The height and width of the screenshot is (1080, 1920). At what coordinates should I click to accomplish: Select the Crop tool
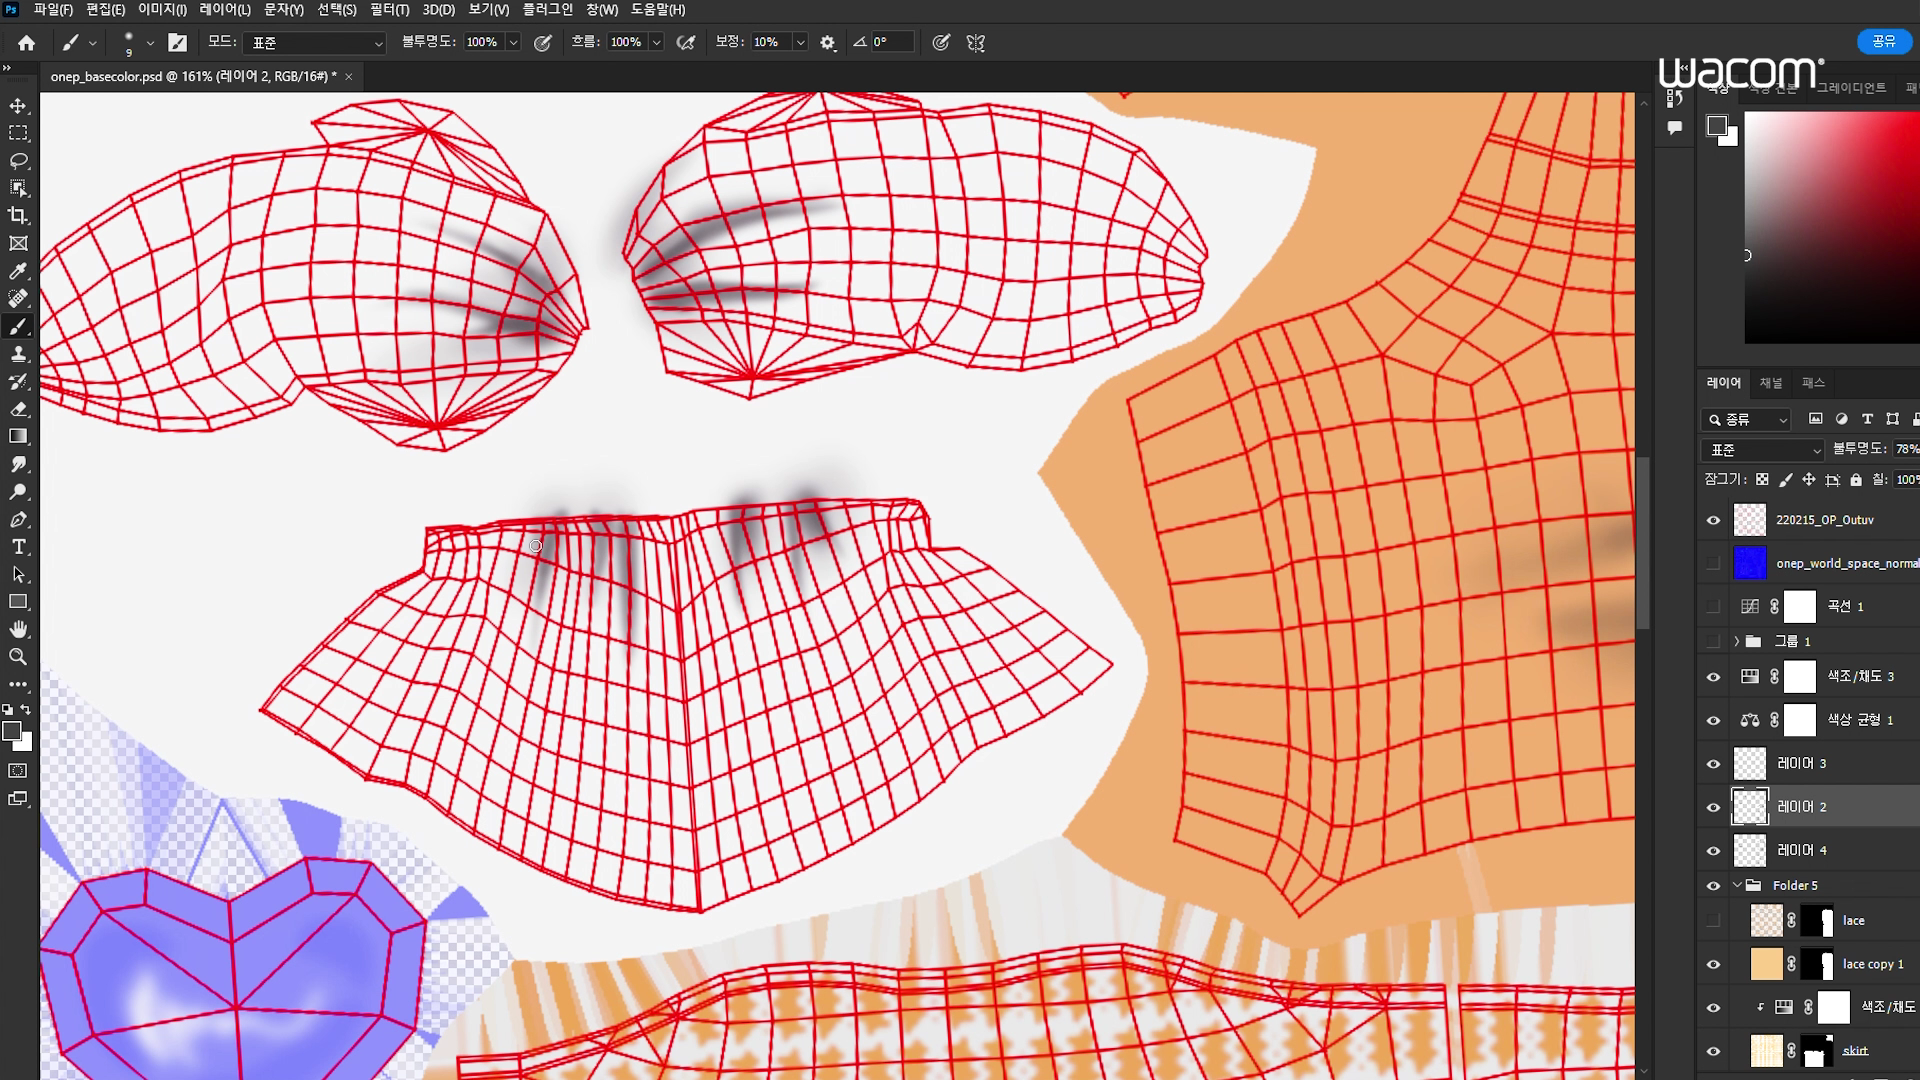(18, 216)
